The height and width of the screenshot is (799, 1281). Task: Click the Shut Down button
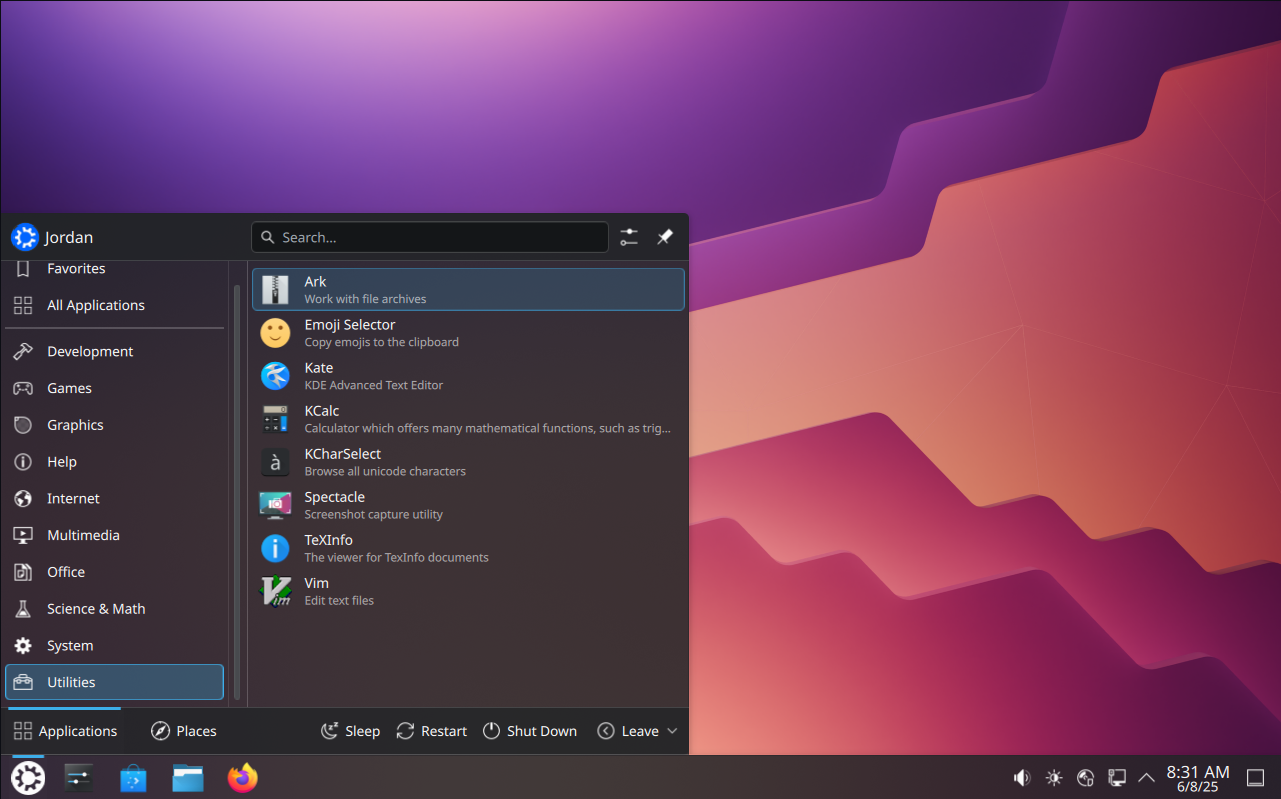click(x=529, y=731)
